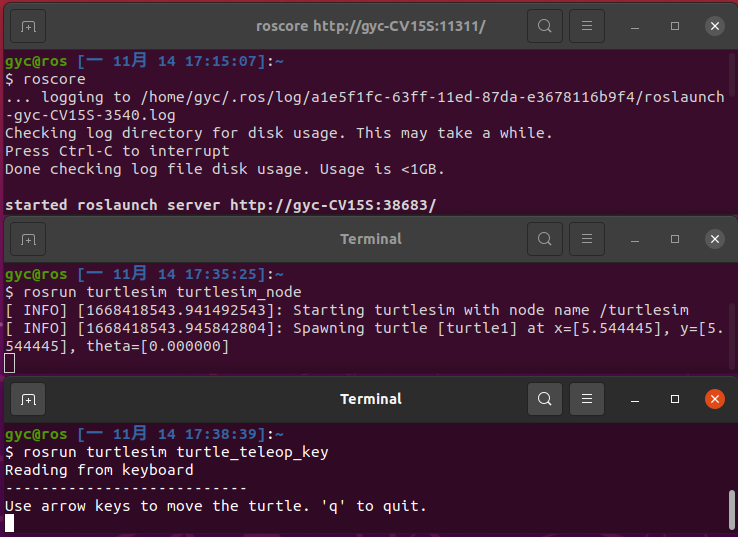
Task: Maximize the turtle_teleop_key terminal window
Action: 675,400
